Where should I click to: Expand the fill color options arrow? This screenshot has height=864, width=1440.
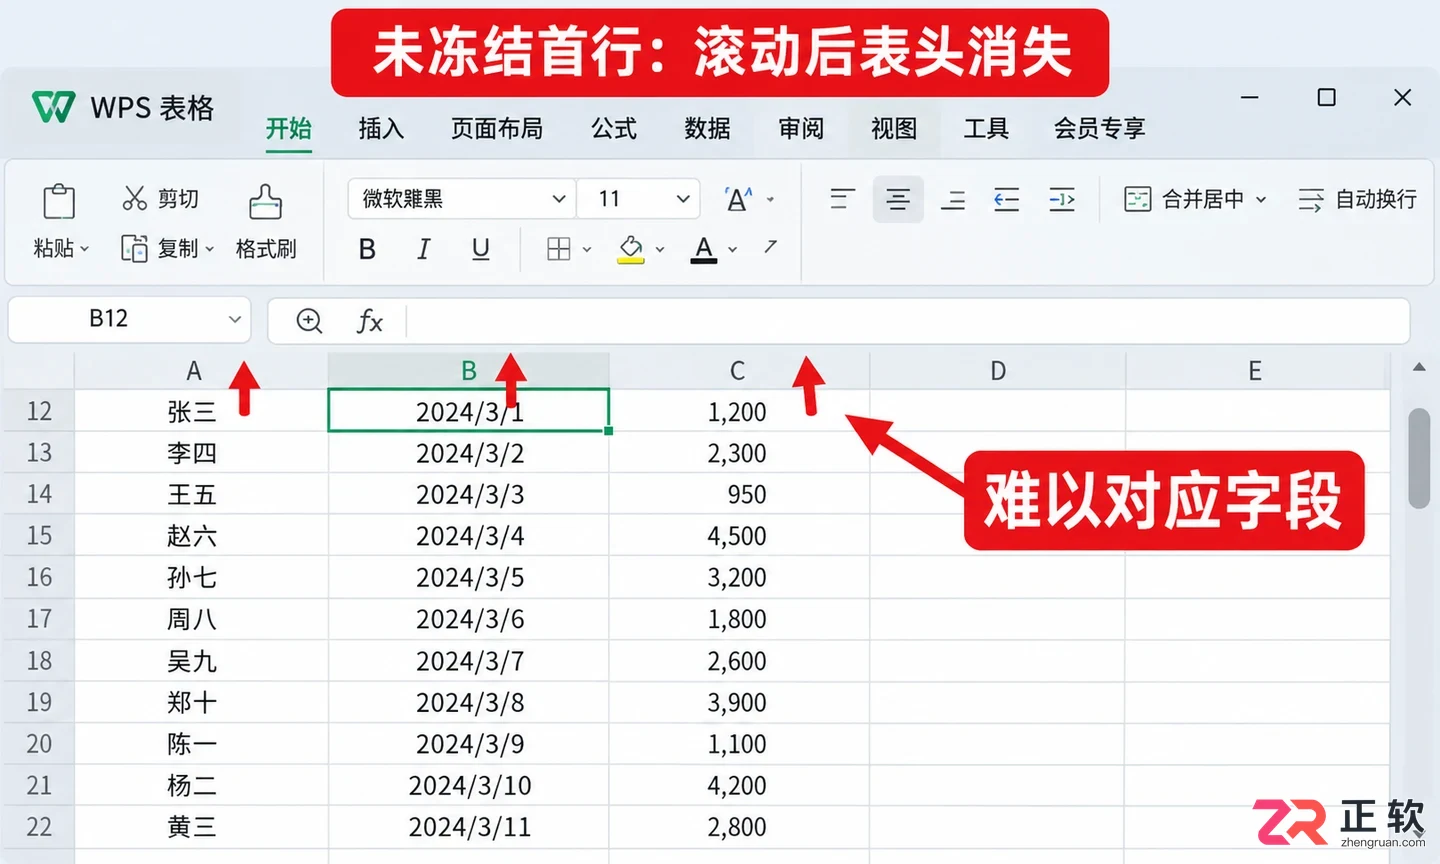(660, 249)
